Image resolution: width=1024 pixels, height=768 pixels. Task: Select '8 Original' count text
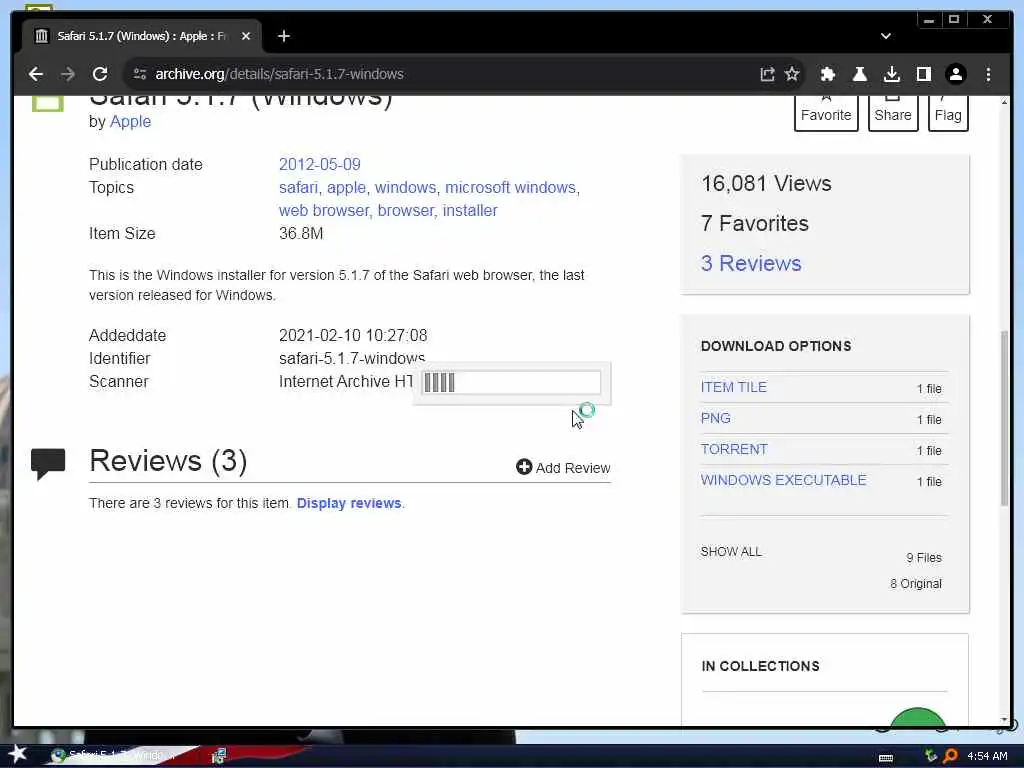point(916,584)
